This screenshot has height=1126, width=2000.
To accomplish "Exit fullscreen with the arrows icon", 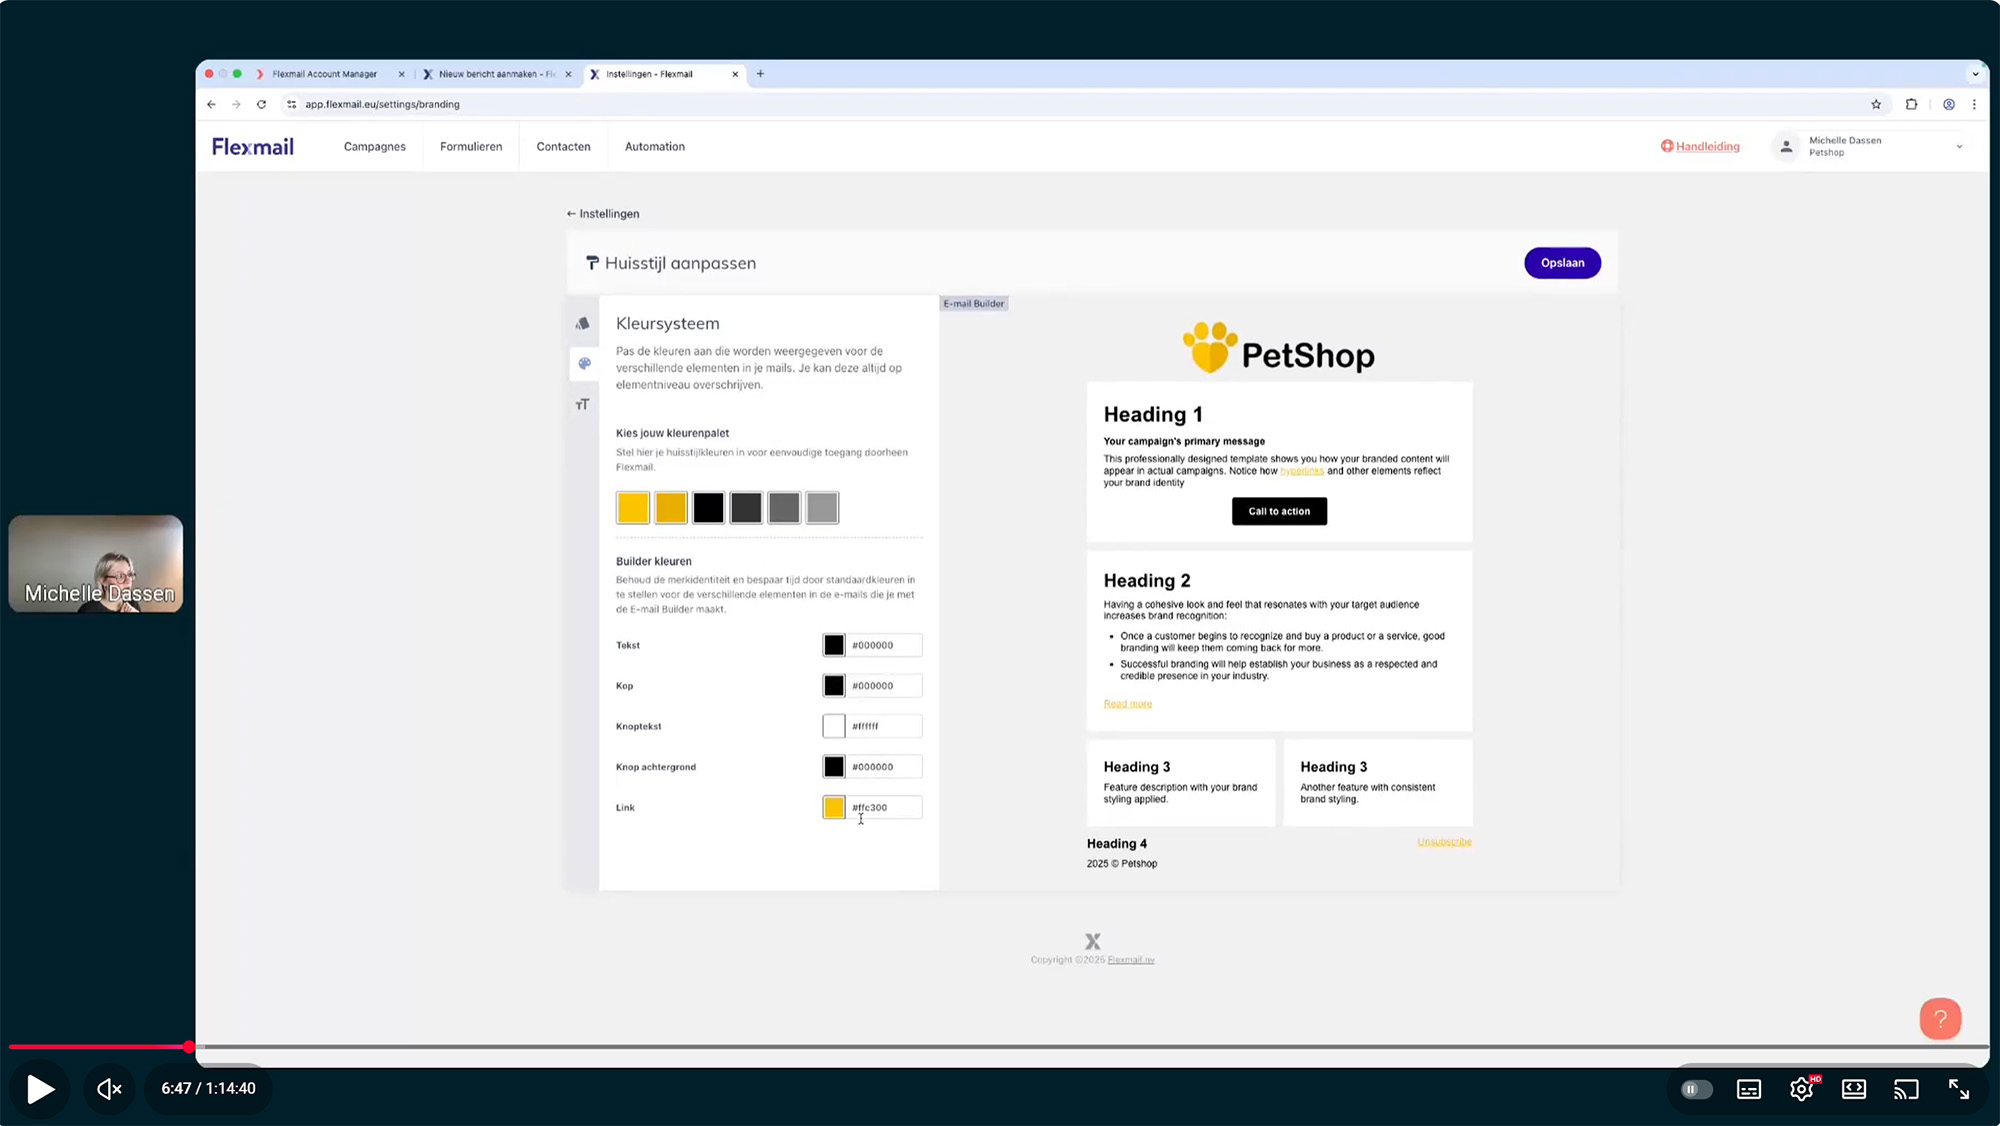I will tap(1958, 1089).
